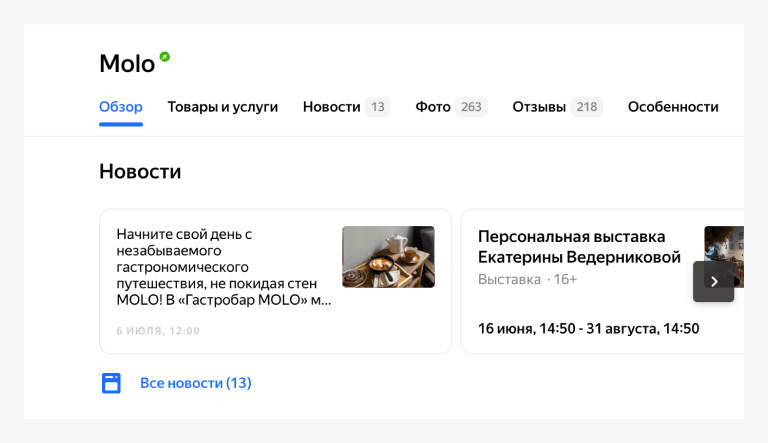Viewport: 768px width, 443px height.
Task: Click the 218 reviews count badge
Action: 587,107
